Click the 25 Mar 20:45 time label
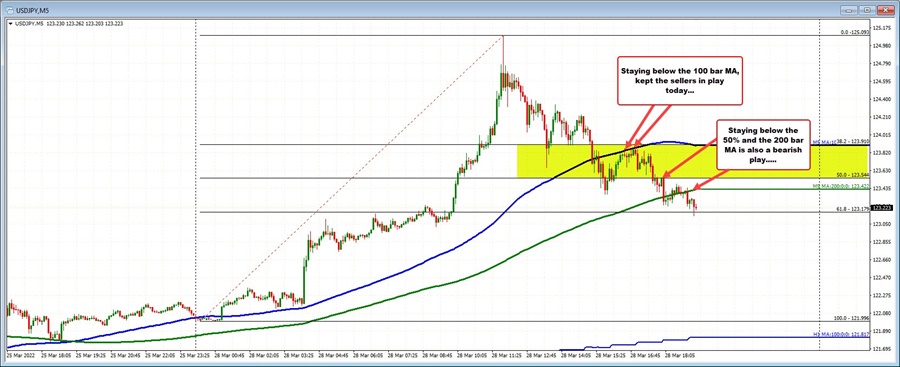900x367 pixels. tap(126, 356)
